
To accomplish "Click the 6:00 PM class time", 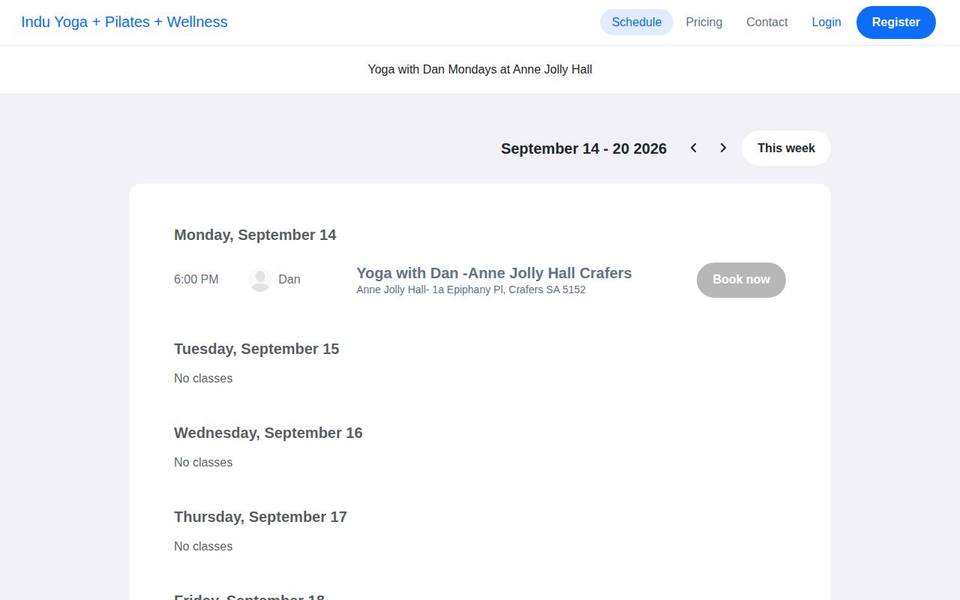I will tap(196, 280).
